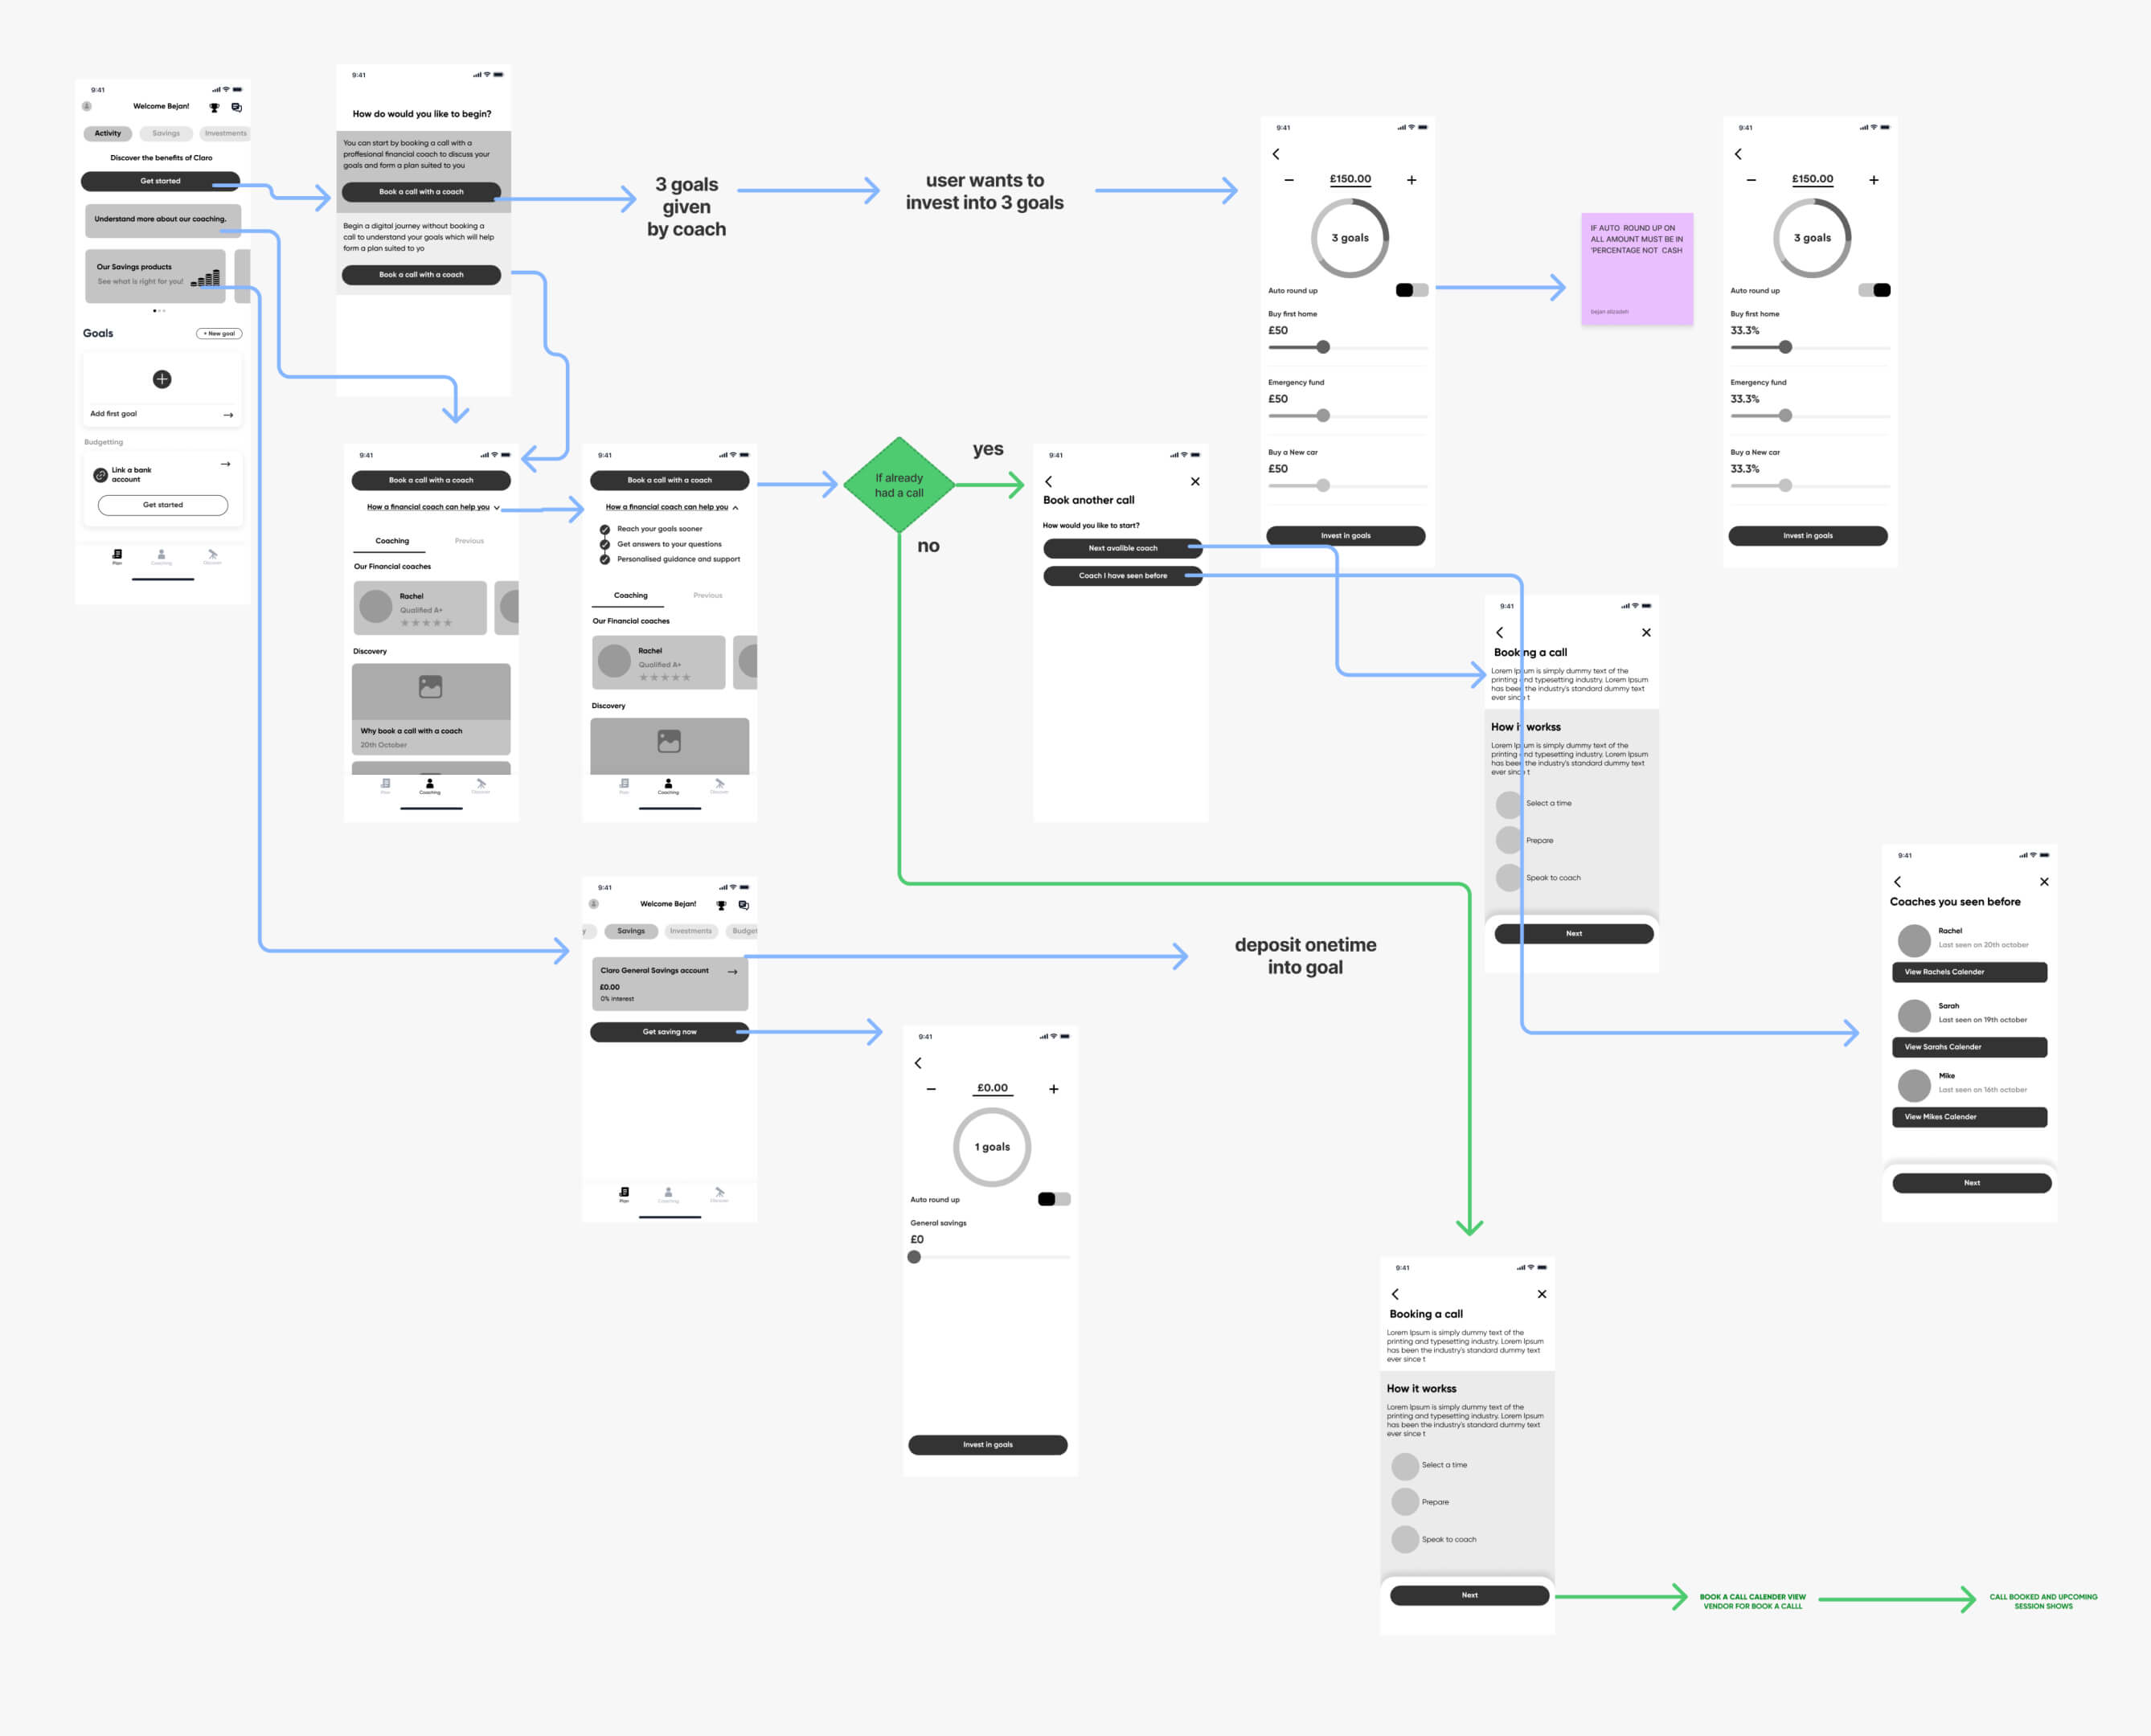
Task: Toggle Auto round up on £50 goals screen
Action: (1412, 290)
